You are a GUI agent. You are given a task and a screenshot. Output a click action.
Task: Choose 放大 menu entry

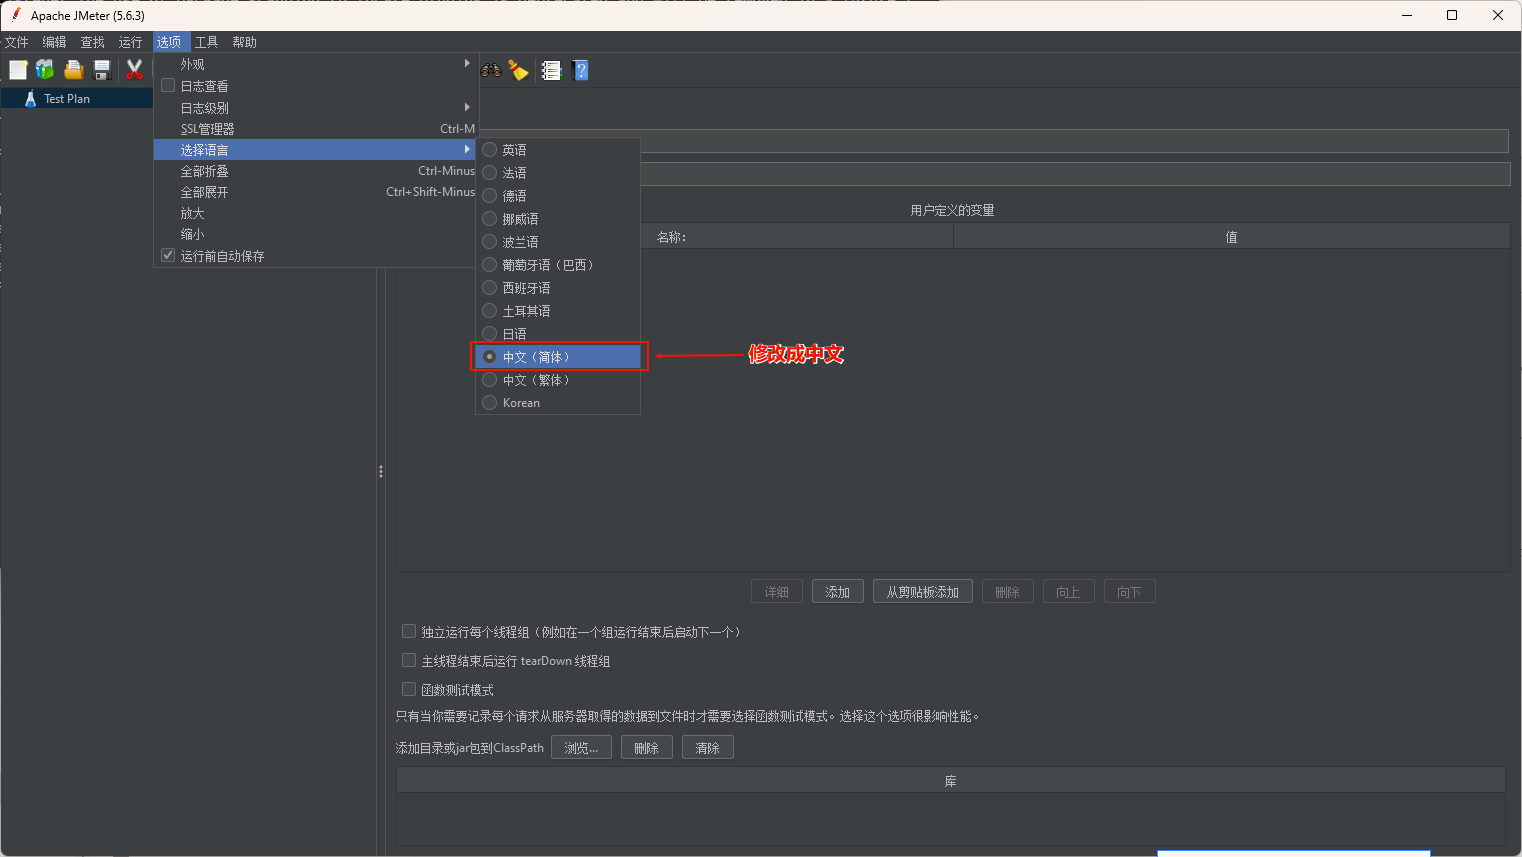click(x=316, y=213)
